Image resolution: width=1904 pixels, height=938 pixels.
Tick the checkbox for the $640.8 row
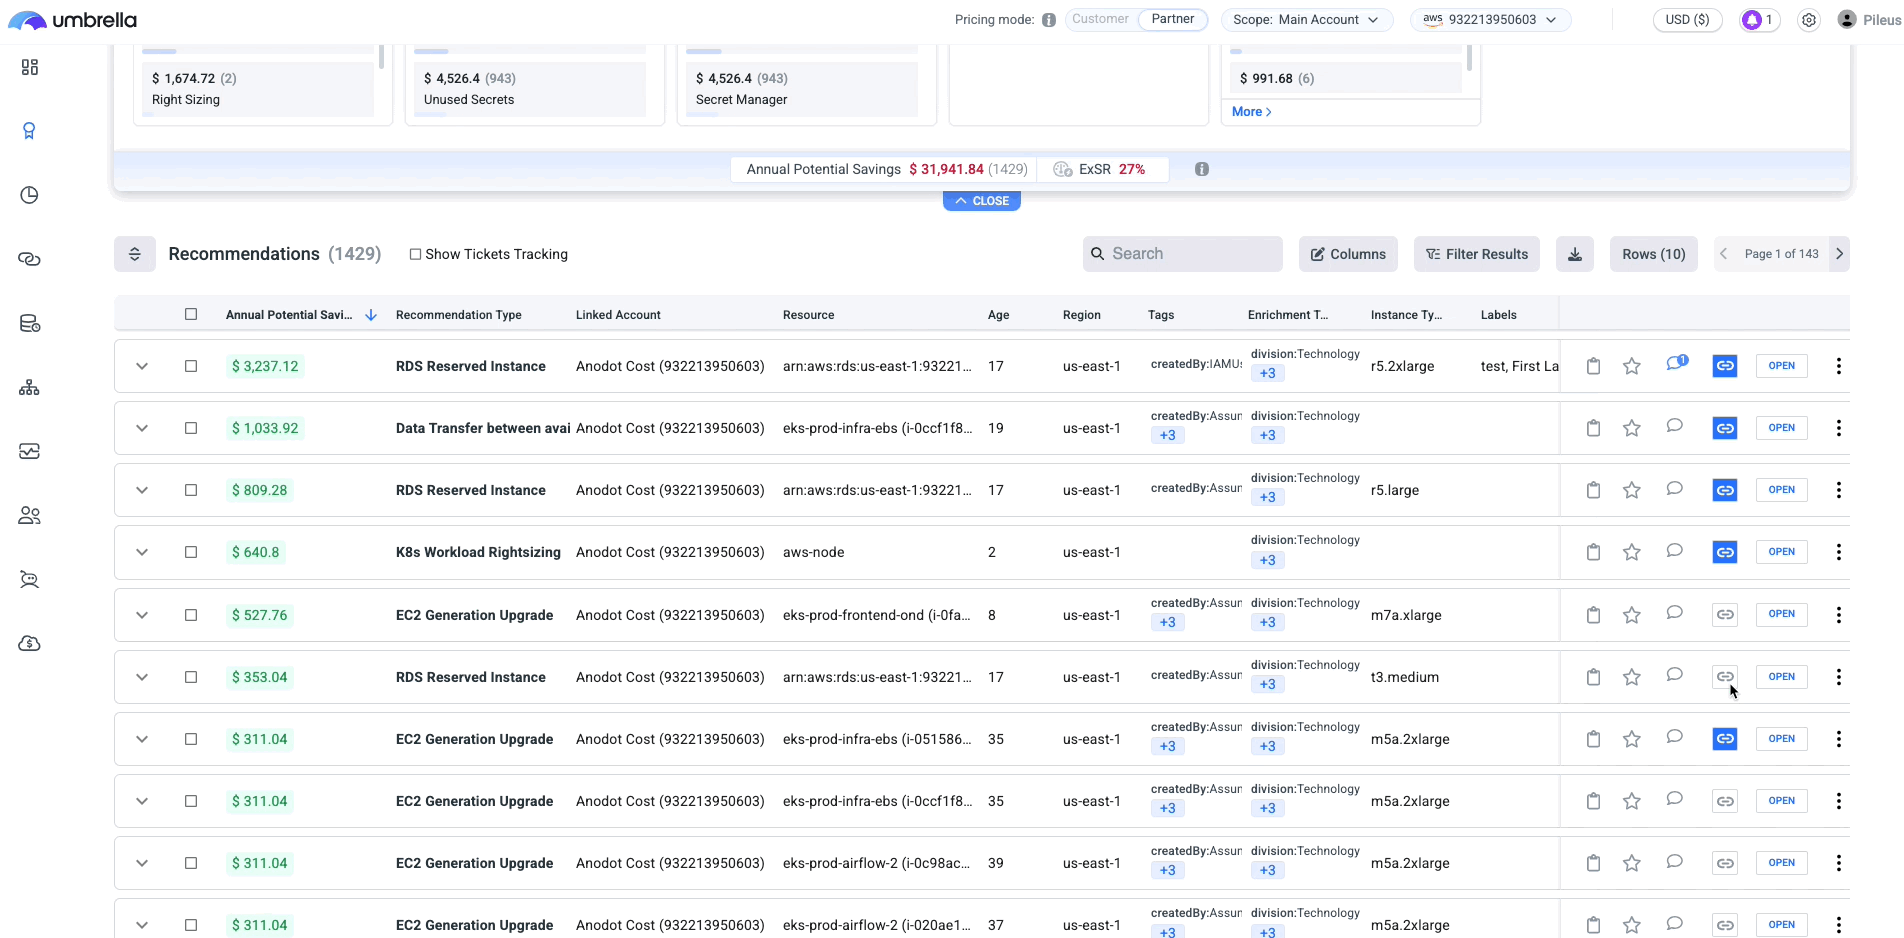[x=191, y=552]
